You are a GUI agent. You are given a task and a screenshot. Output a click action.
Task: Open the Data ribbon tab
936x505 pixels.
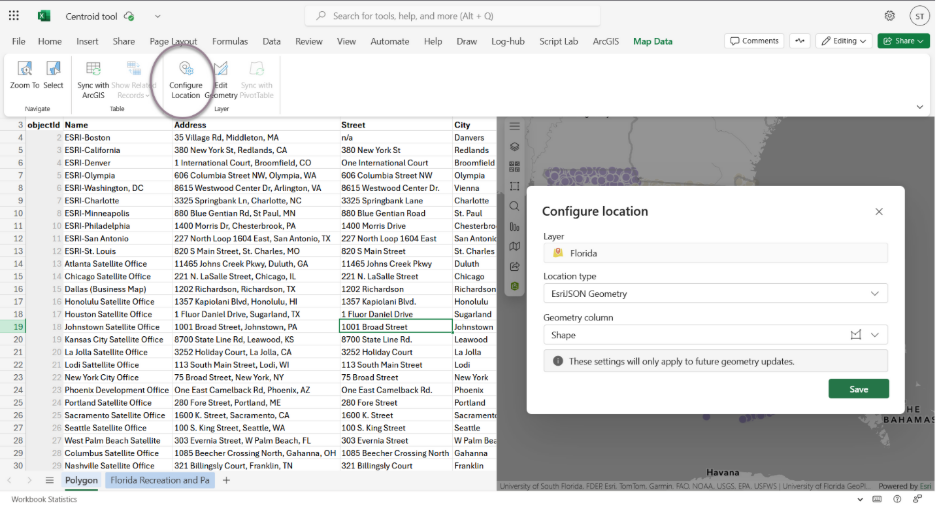click(271, 41)
